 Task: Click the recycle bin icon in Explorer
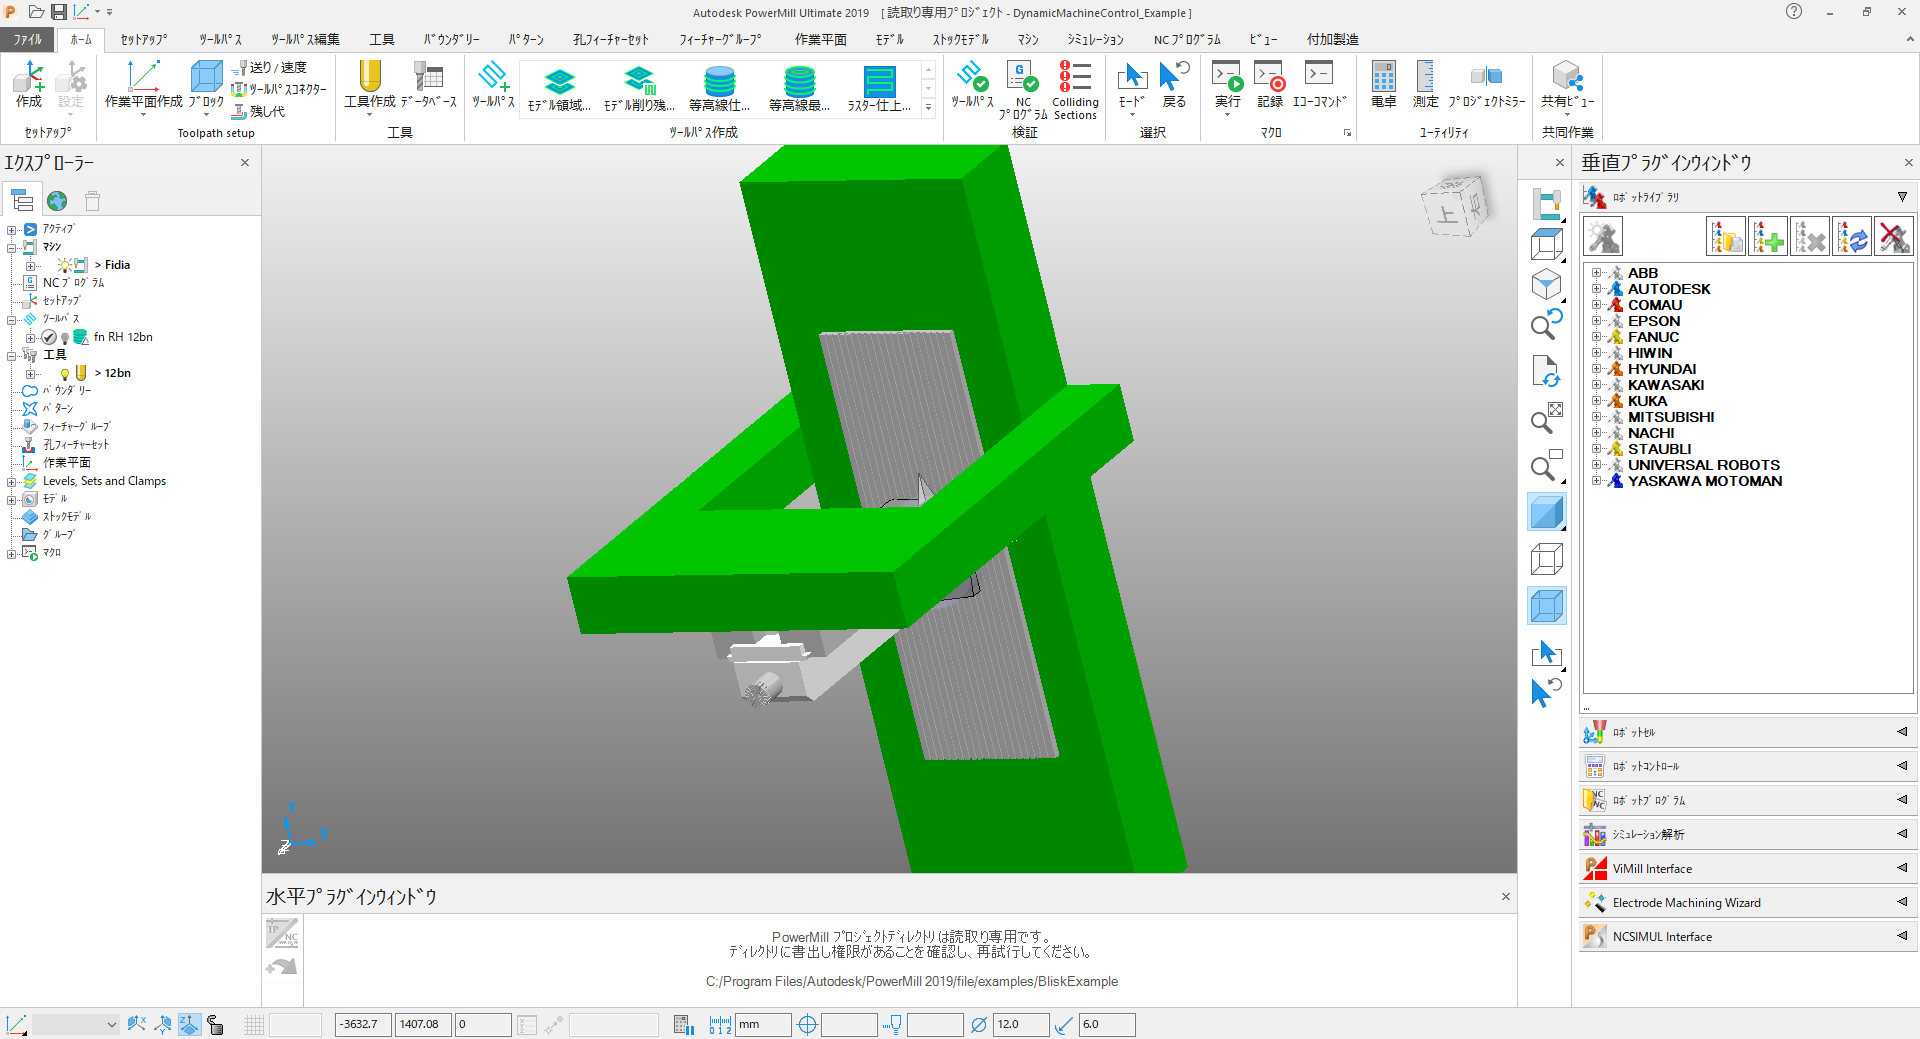[x=93, y=201]
